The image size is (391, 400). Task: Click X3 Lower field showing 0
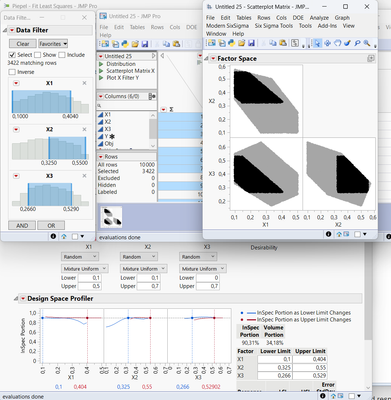coord(208,278)
